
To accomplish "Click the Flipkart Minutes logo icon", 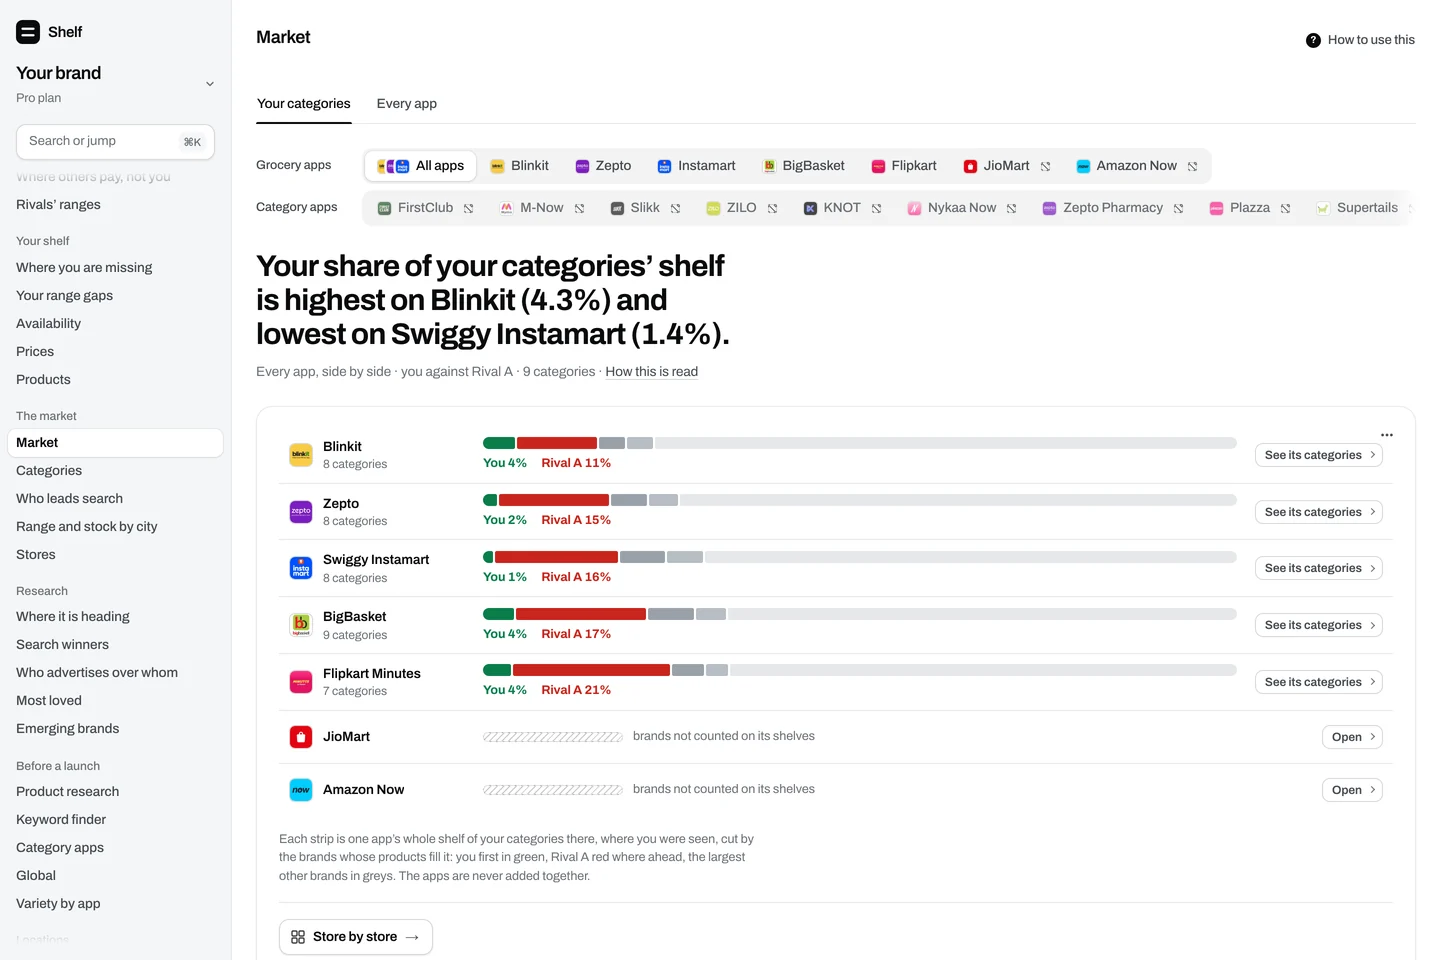I will pyautogui.click(x=301, y=682).
